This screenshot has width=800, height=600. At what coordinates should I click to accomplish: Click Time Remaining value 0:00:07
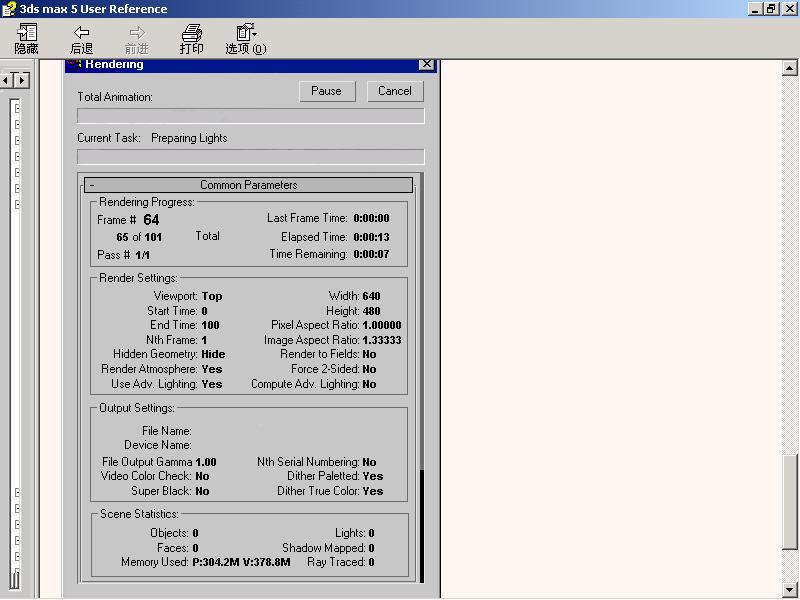(371, 254)
